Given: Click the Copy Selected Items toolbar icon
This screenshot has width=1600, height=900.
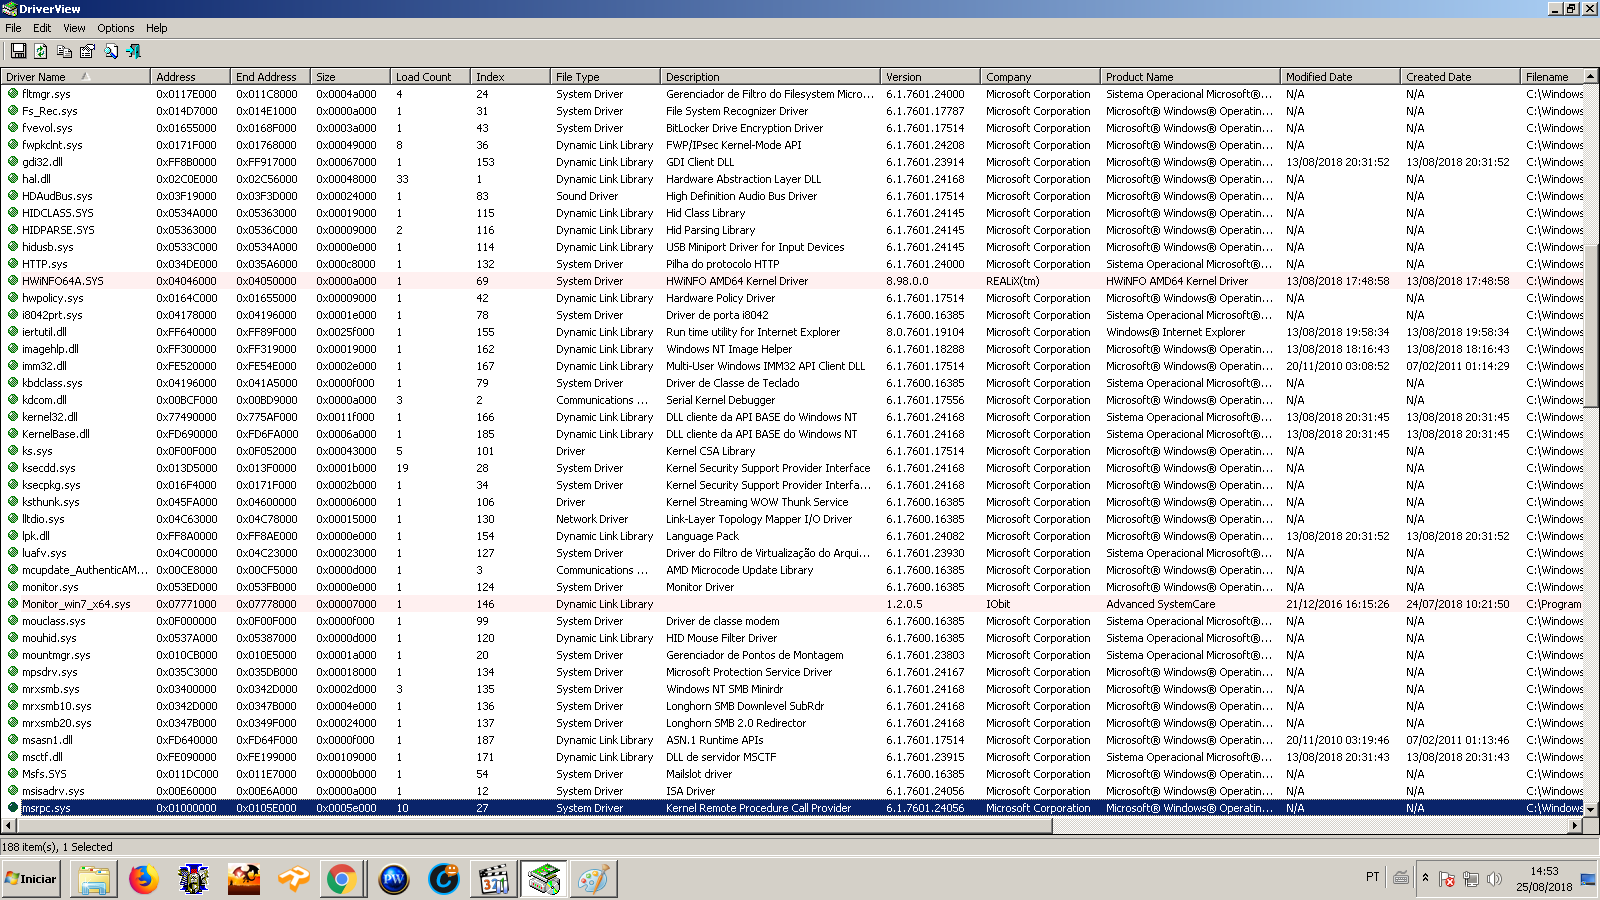Looking at the screenshot, I should point(64,51).
